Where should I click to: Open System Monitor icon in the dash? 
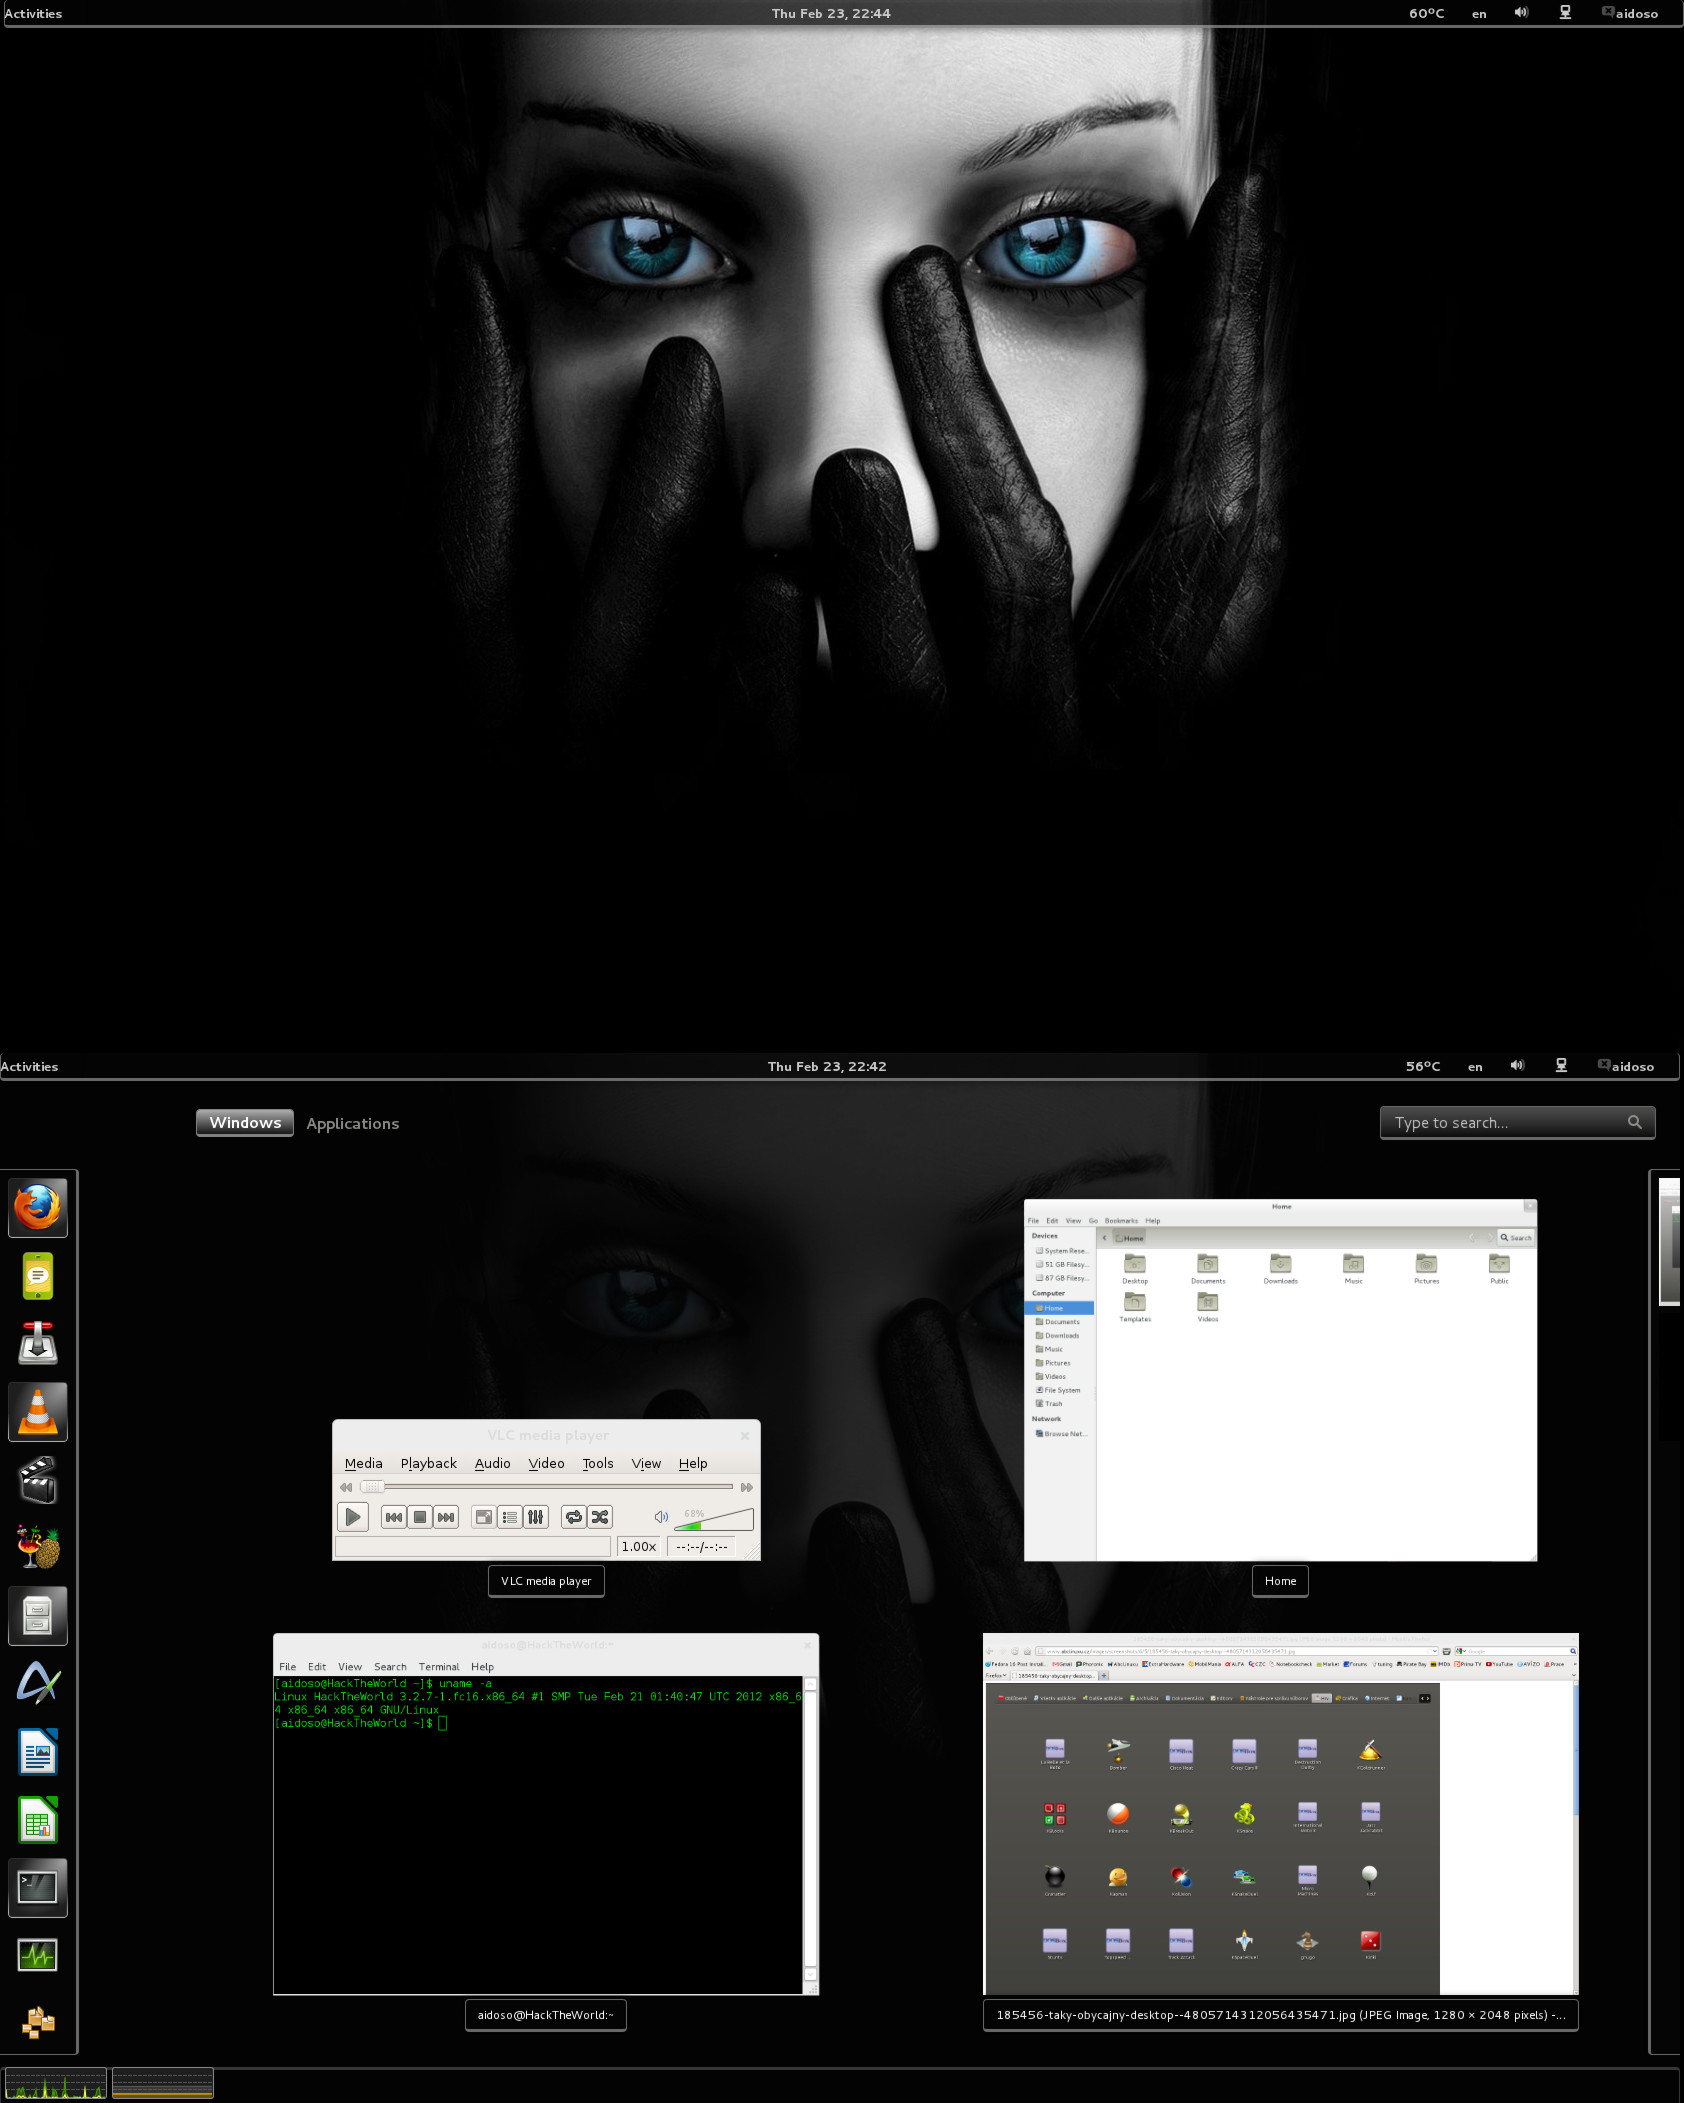38,1955
